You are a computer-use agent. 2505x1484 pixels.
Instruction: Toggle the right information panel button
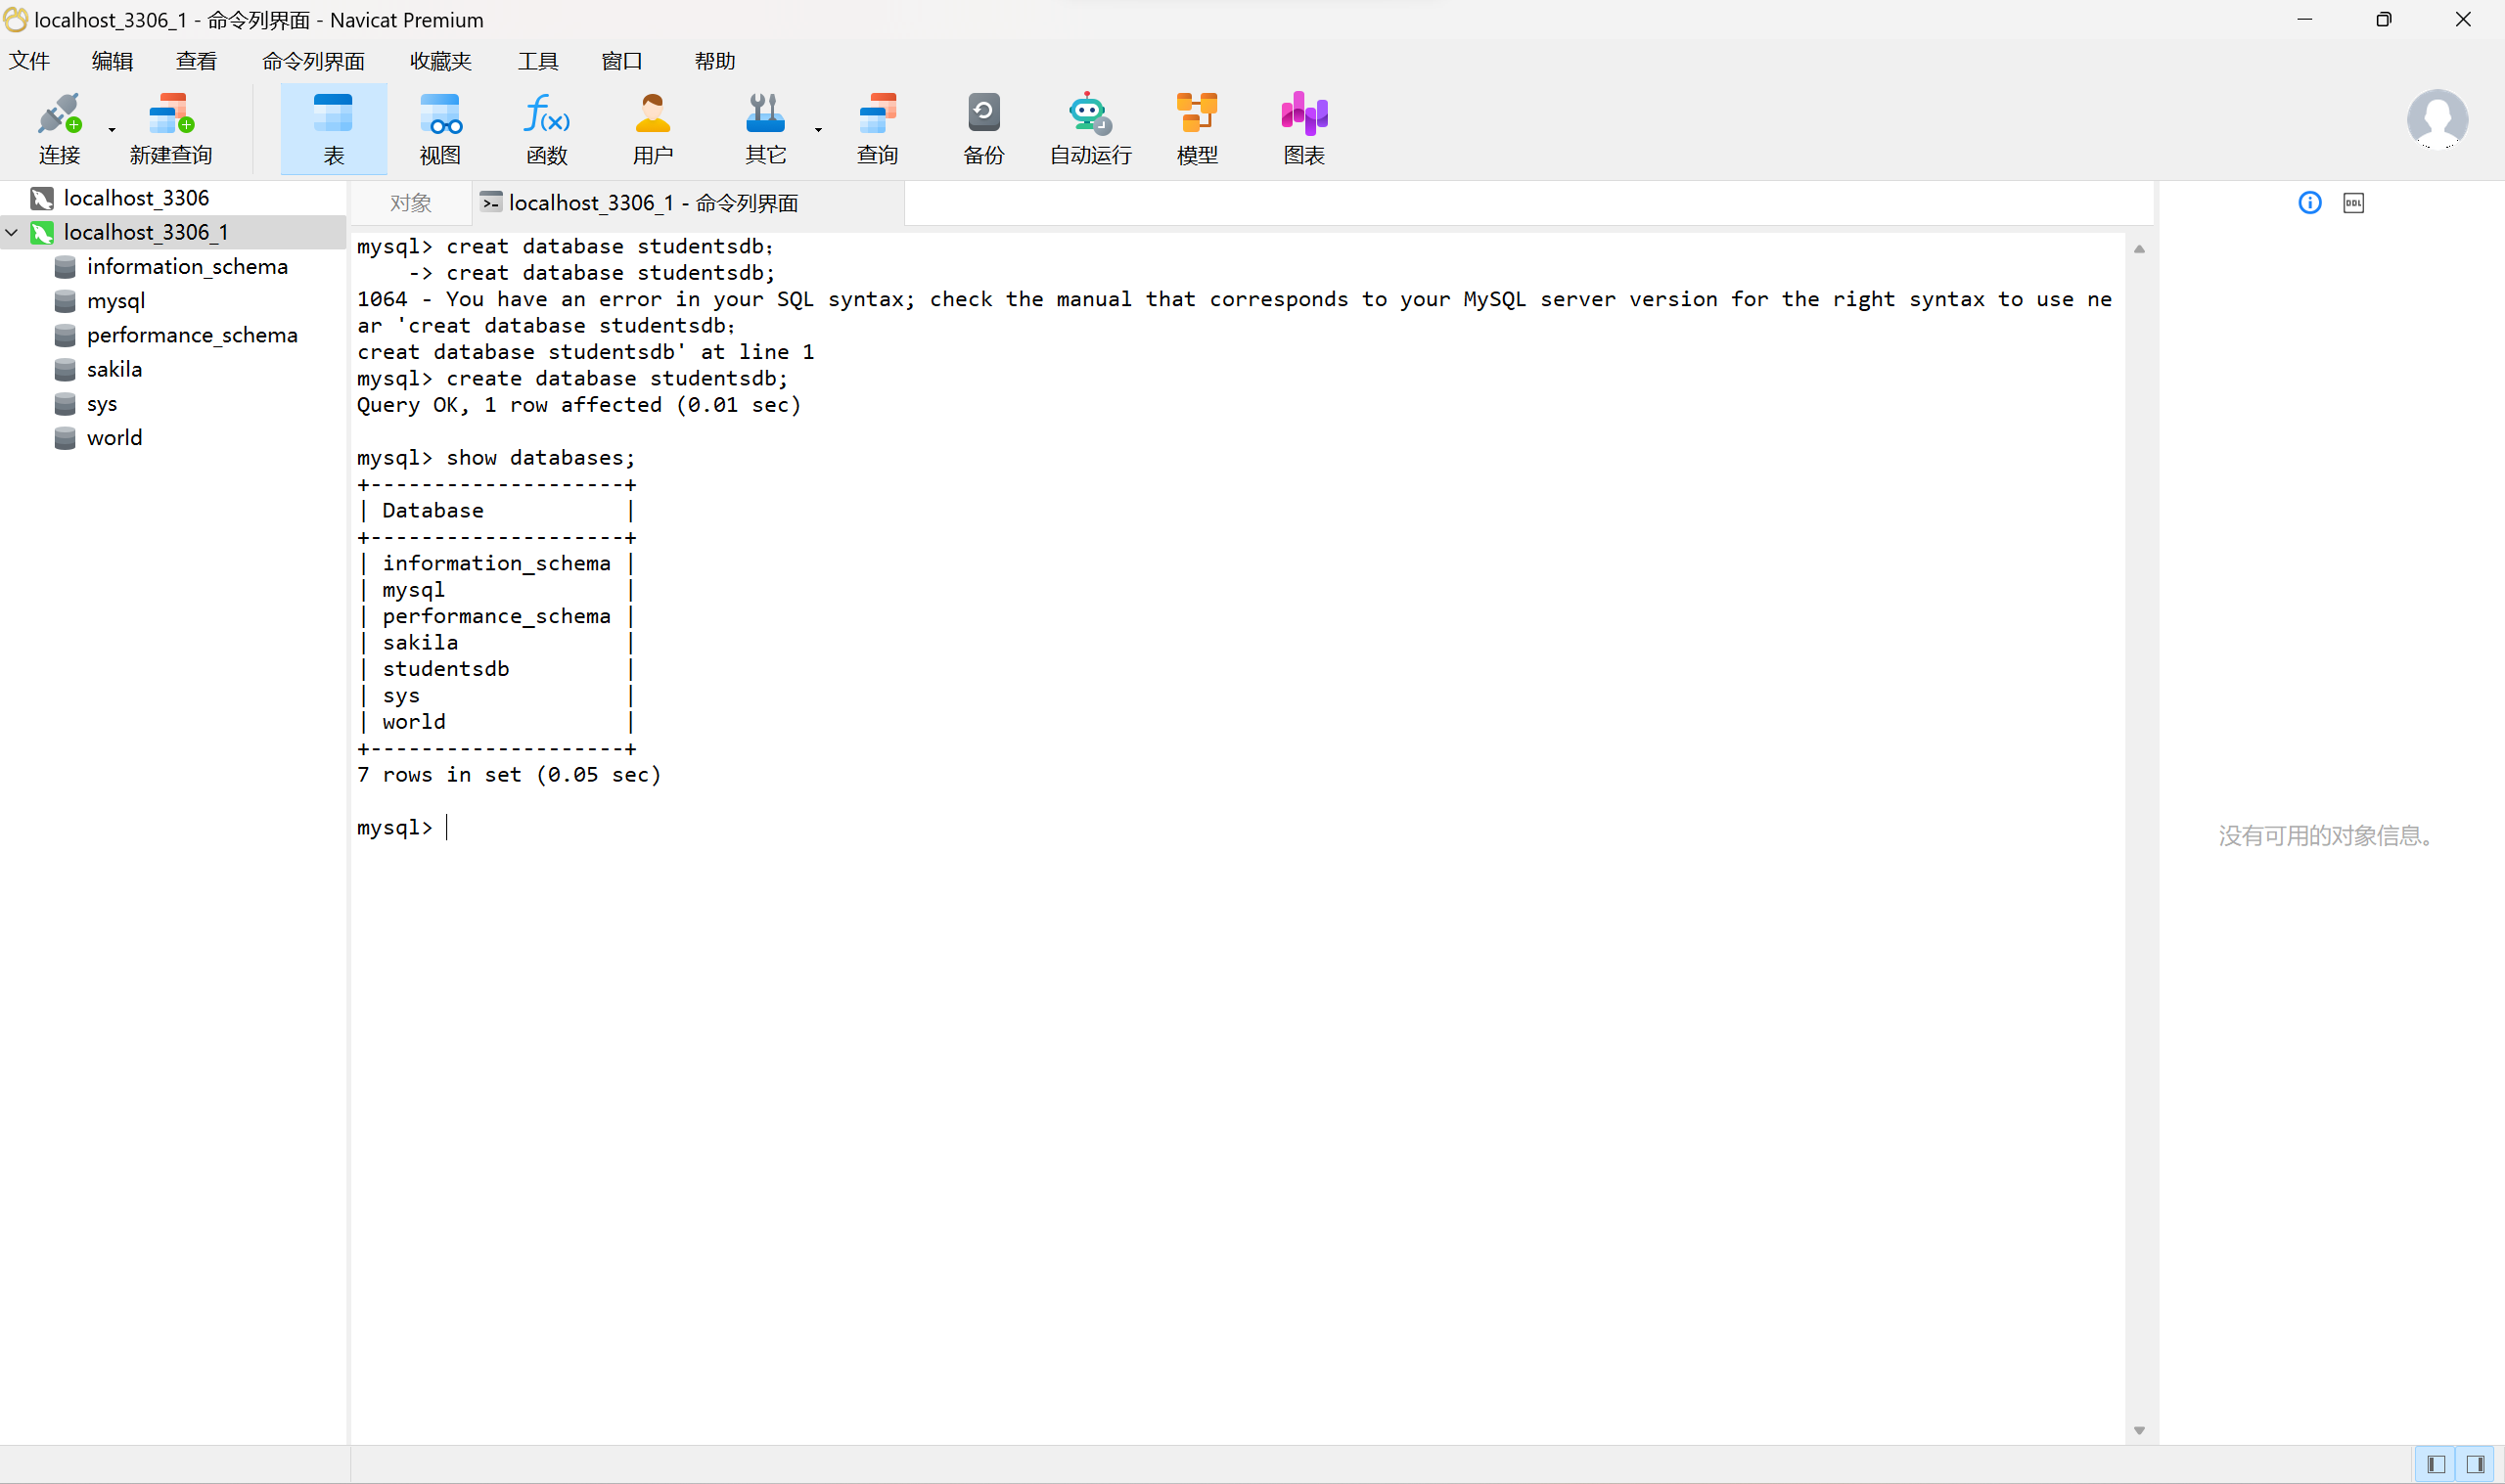[2475, 1464]
